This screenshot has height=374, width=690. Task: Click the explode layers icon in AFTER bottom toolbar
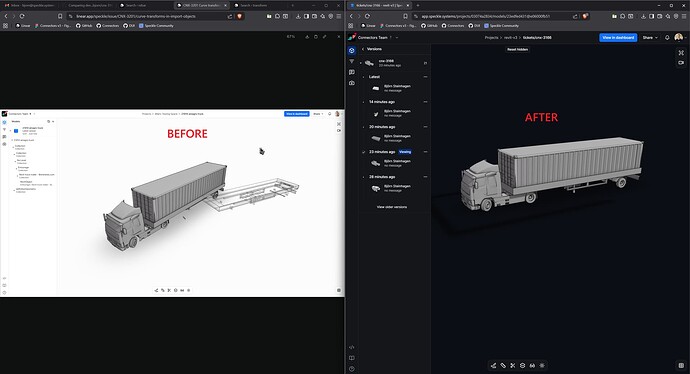point(522,366)
